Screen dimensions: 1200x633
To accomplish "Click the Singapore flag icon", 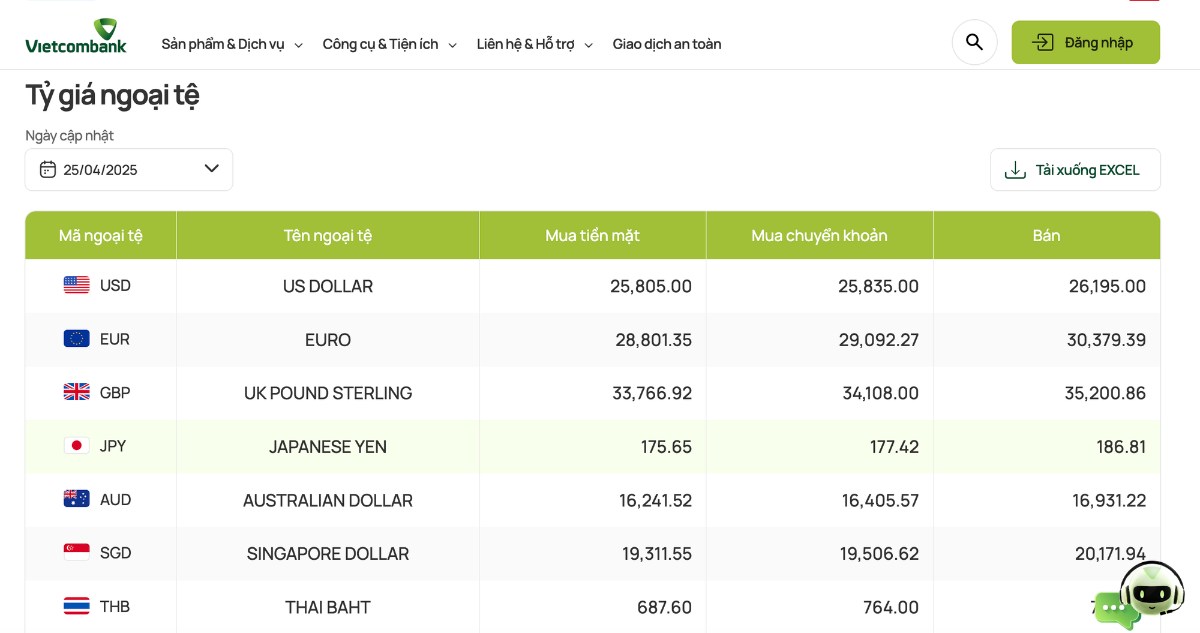I will click(x=77, y=553).
